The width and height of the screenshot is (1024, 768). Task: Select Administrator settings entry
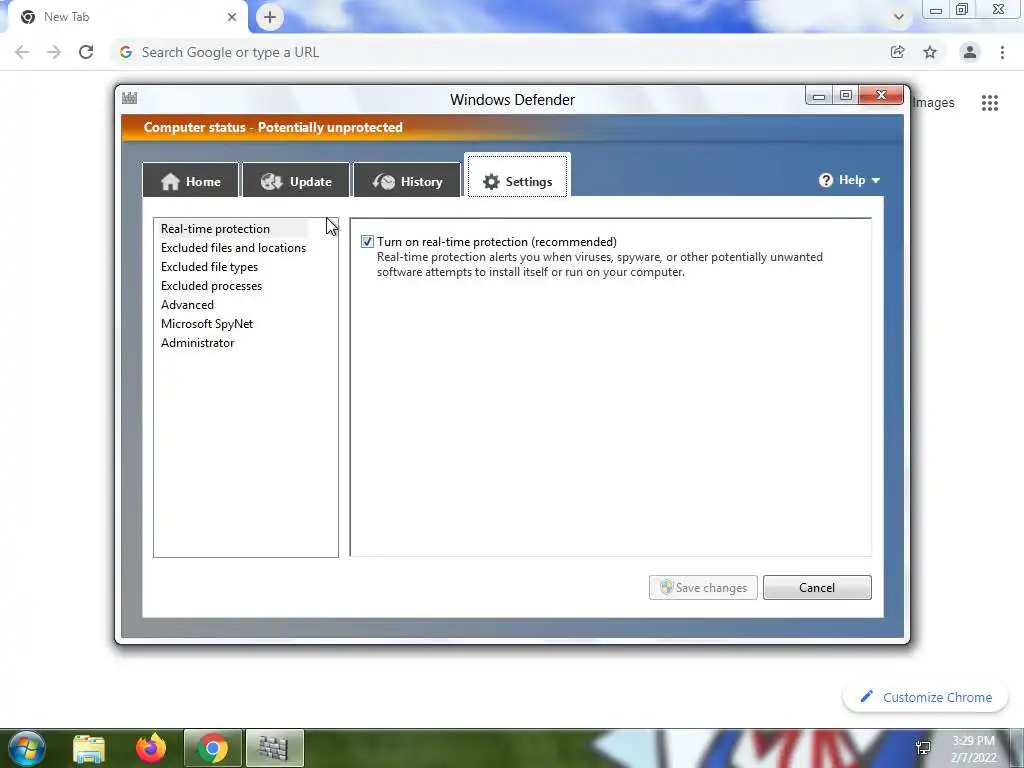coord(197,342)
